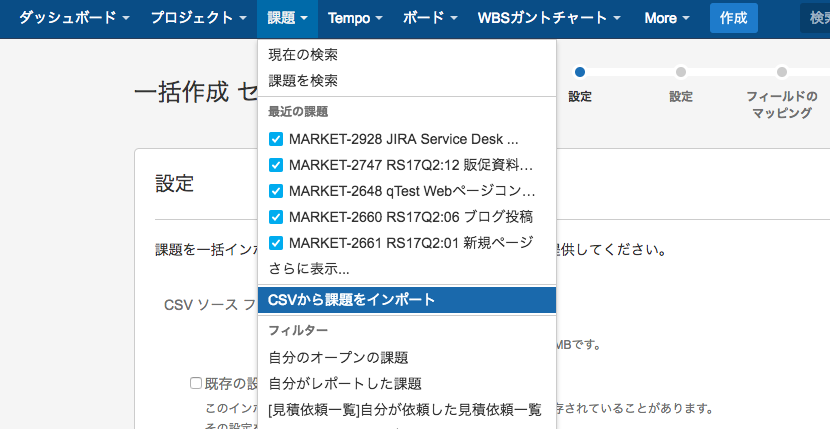Toggle the 既存の設定 checkbox

(196, 383)
